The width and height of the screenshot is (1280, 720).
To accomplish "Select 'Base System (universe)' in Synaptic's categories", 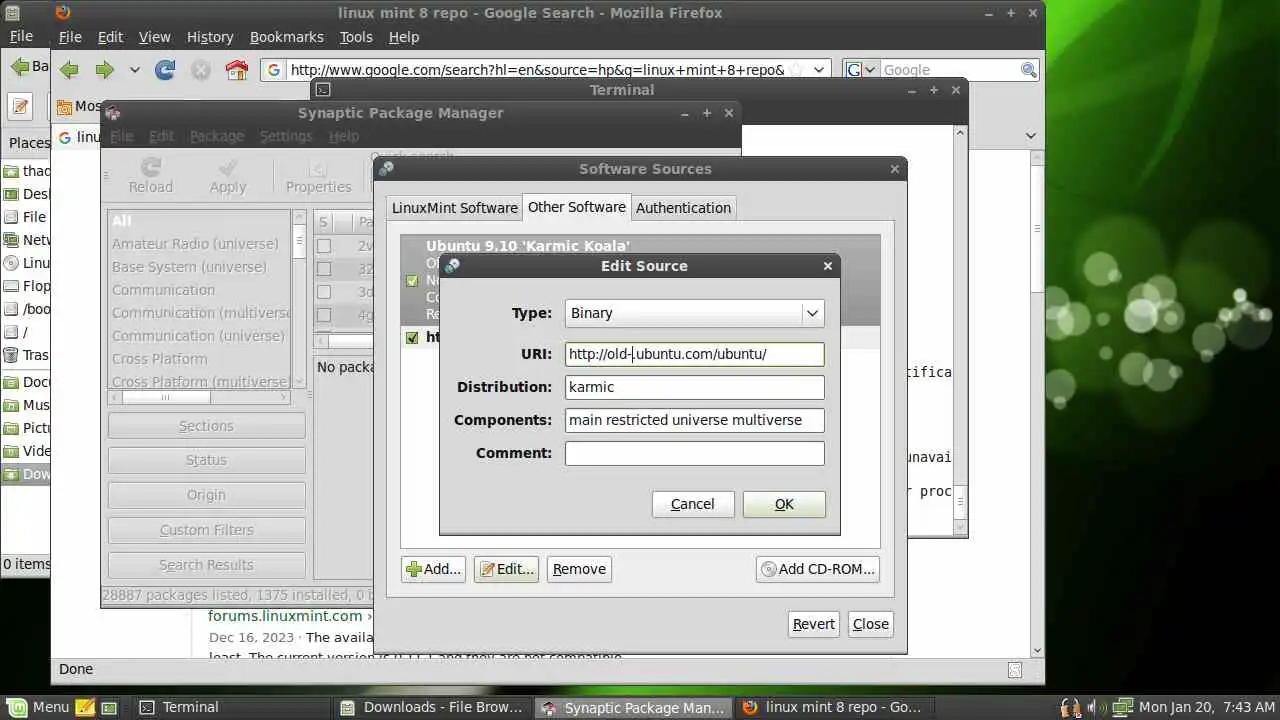I will click(x=190, y=267).
